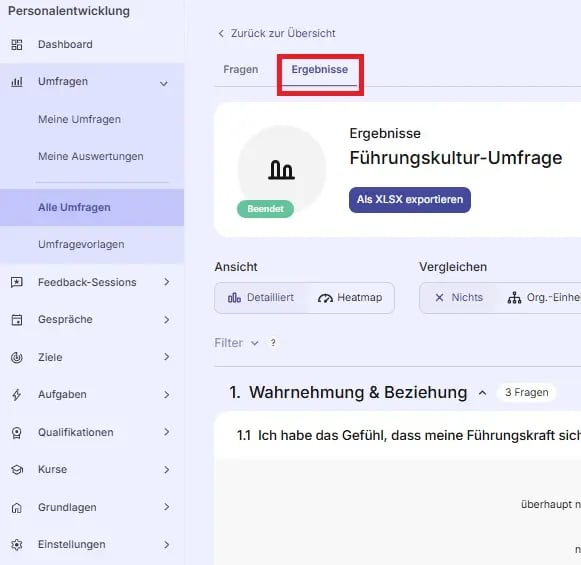Screen dimensions: 581x565
Task: Click the back arrow before Zurück zur Übersicht
Action: [x=221, y=33]
